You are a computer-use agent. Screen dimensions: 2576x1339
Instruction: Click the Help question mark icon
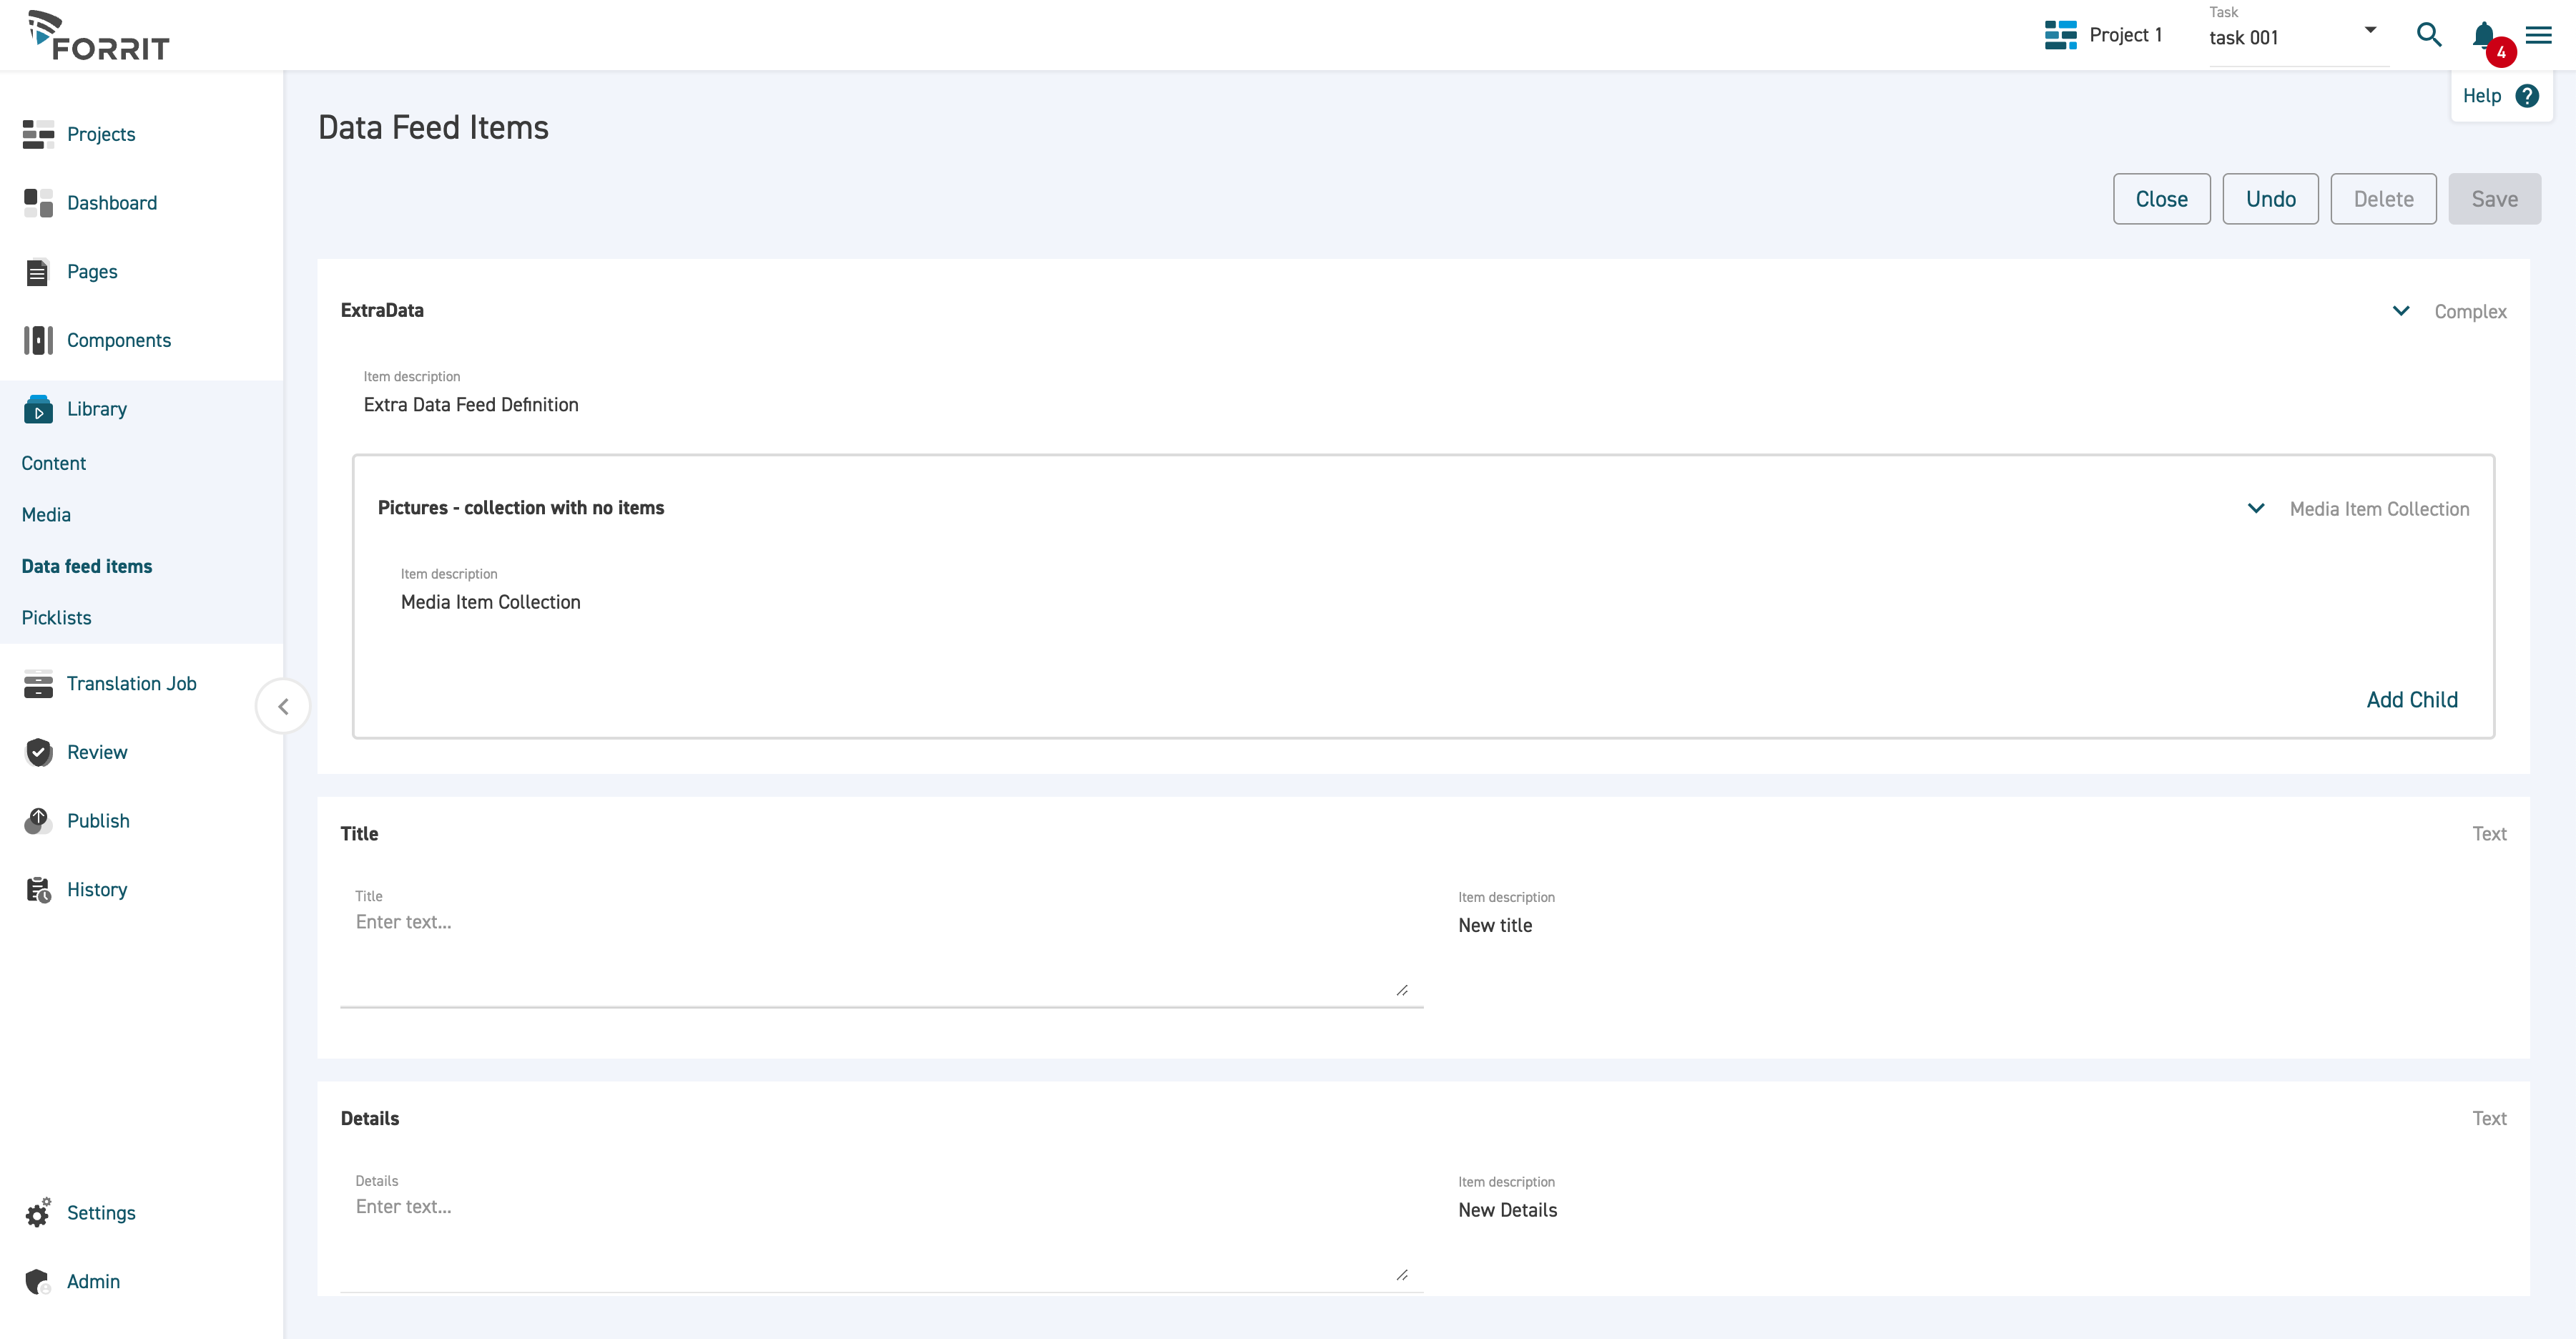point(2527,96)
